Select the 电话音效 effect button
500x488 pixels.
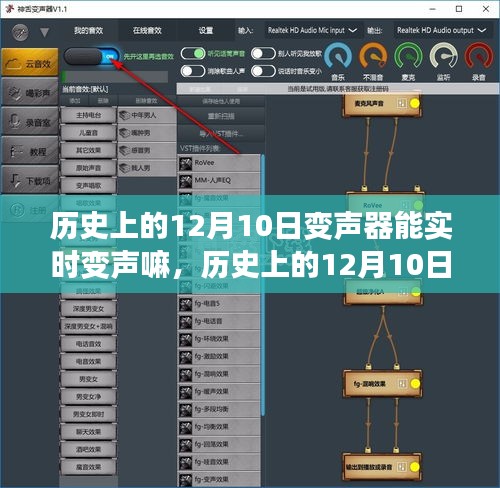(88, 344)
